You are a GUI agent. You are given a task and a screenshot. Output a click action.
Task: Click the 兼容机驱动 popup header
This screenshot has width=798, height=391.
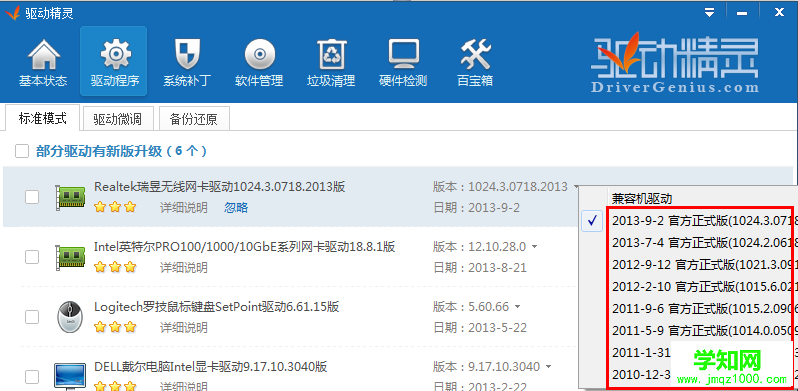coord(641,199)
